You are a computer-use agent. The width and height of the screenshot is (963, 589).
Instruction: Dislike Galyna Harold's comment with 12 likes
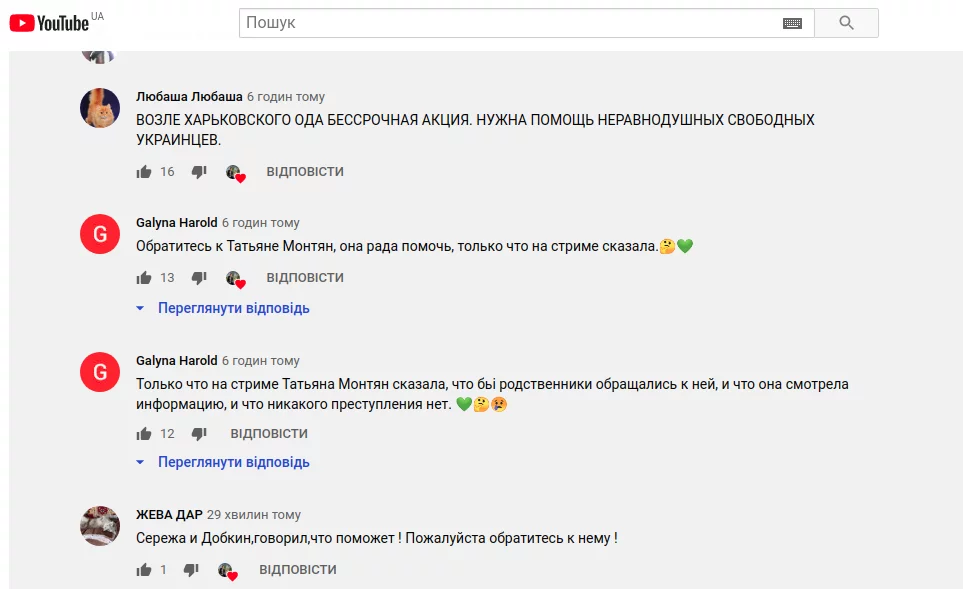(x=199, y=434)
